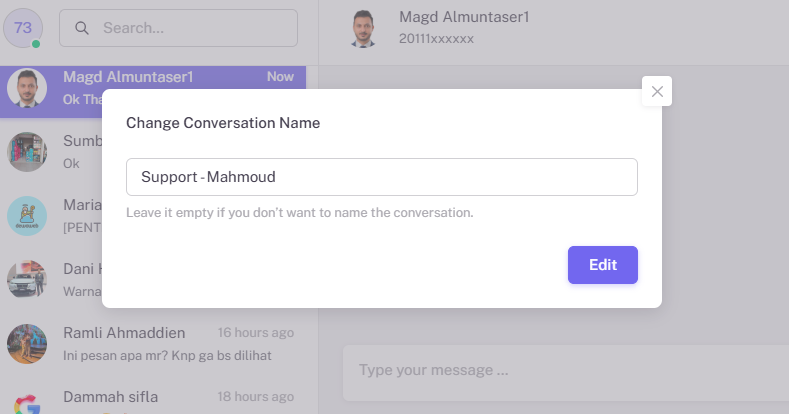Click the 'Now' timestamp on active conversation
The image size is (789, 414).
(x=280, y=76)
